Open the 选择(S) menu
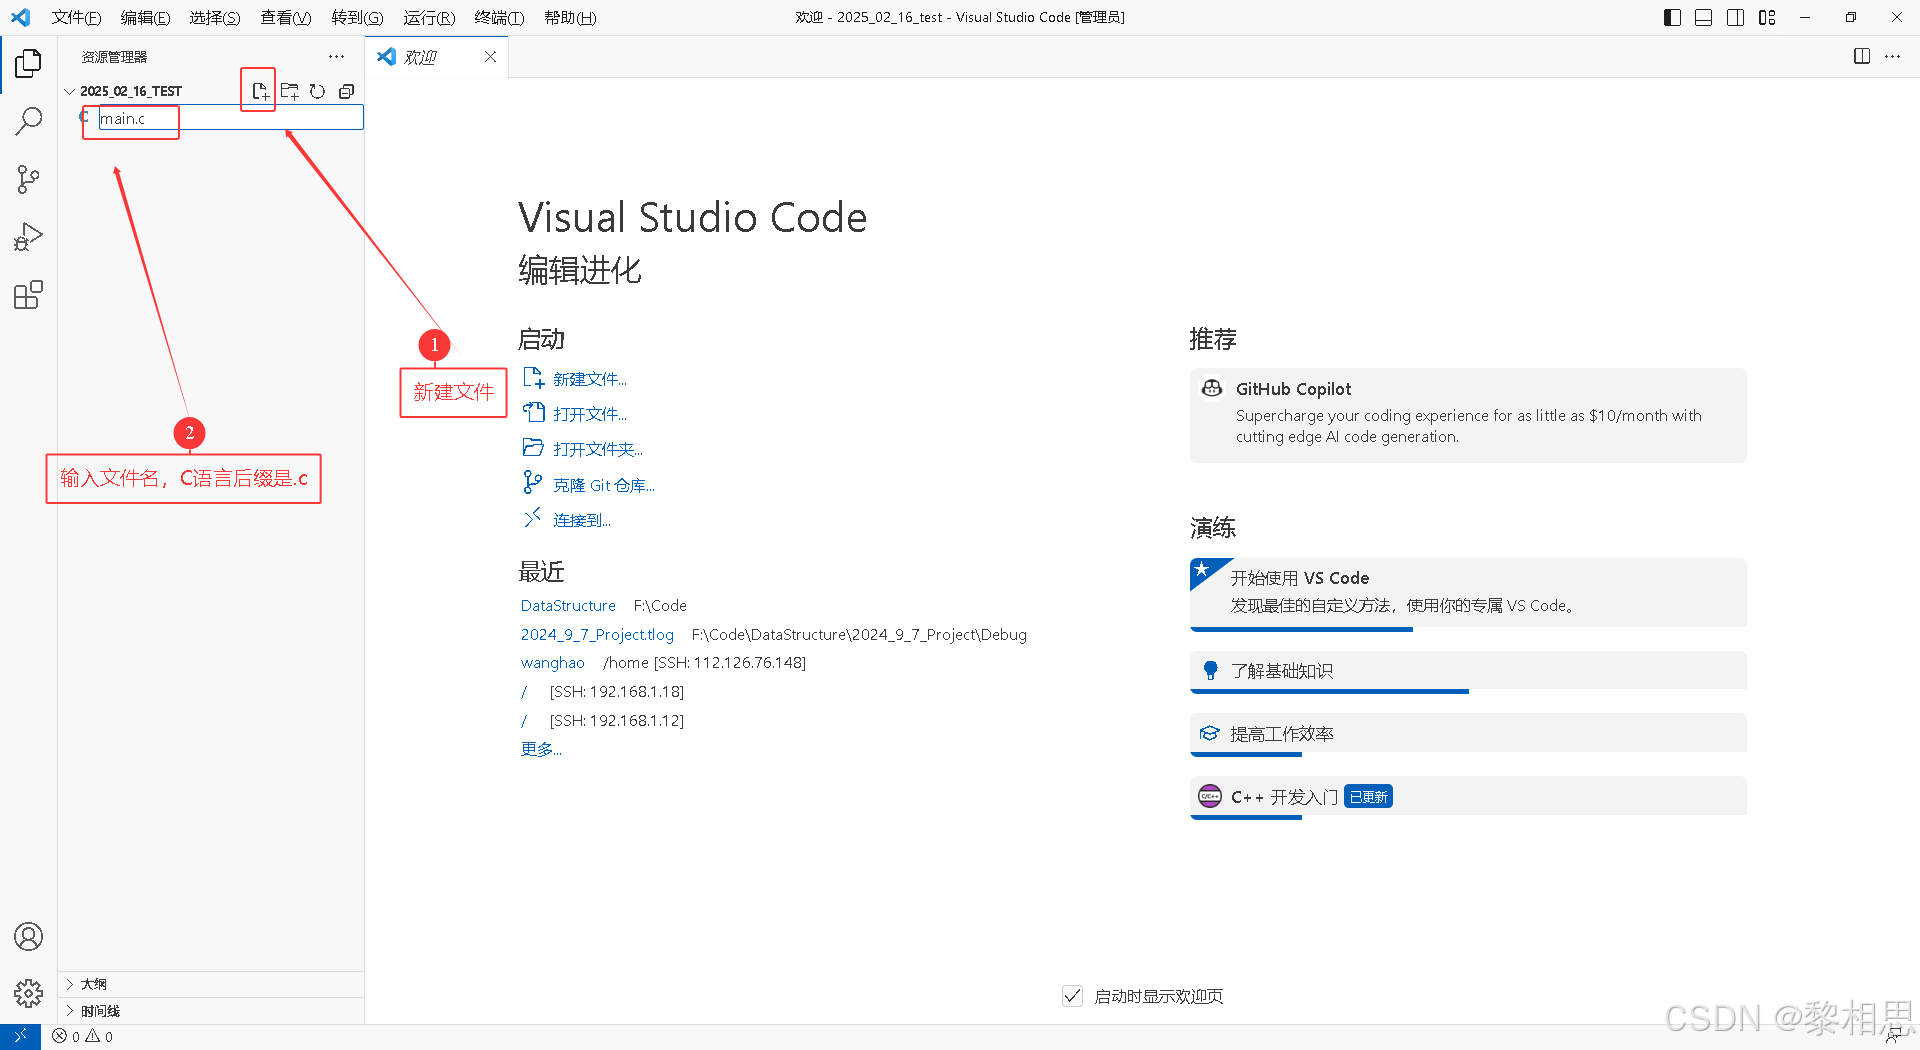Screen dimensions: 1920x1050 point(214,17)
